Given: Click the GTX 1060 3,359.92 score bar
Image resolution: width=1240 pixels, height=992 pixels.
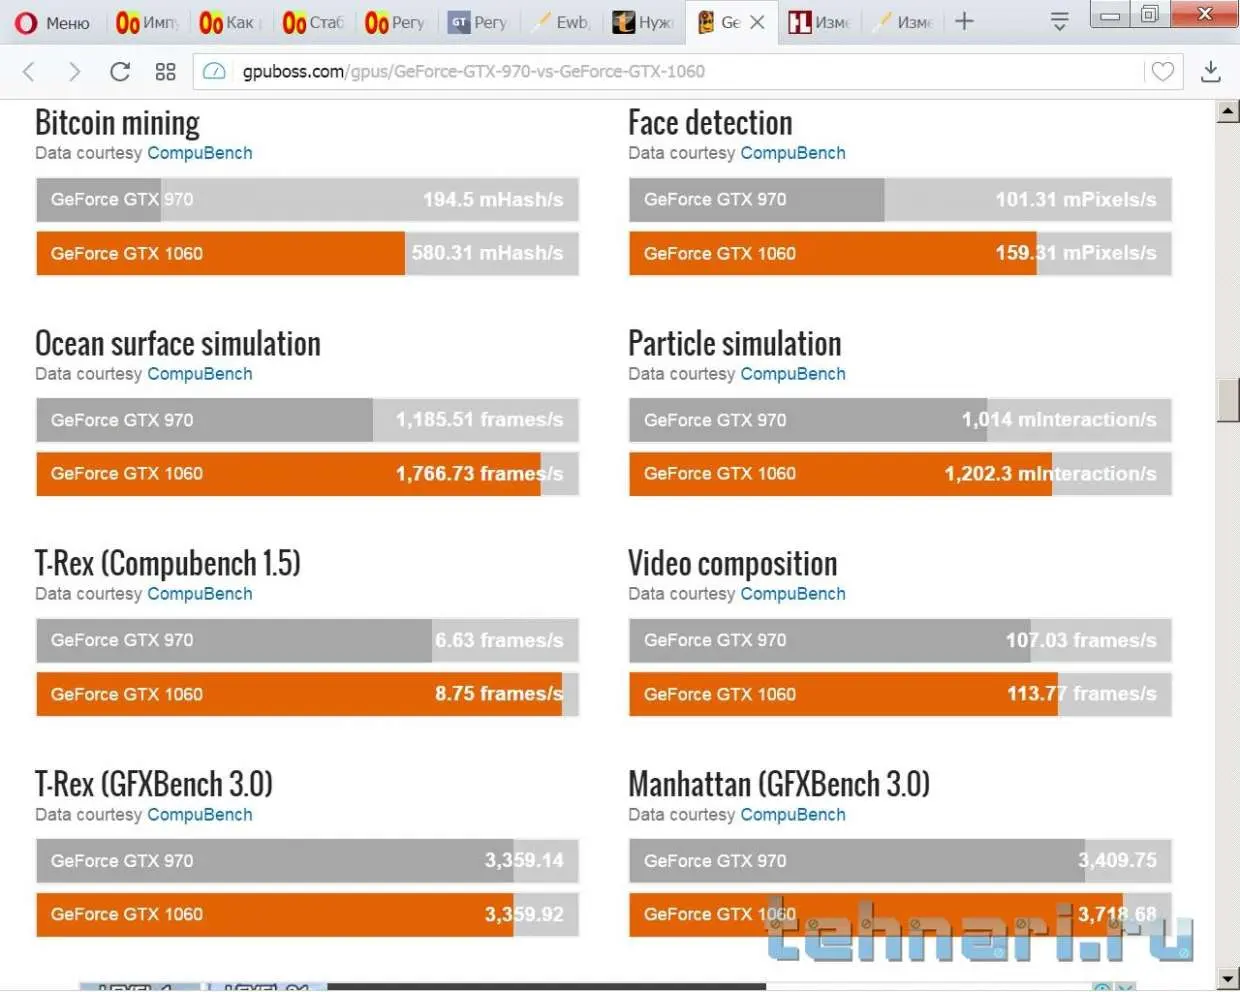Looking at the screenshot, I should pyautogui.click(x=308, y=915).
